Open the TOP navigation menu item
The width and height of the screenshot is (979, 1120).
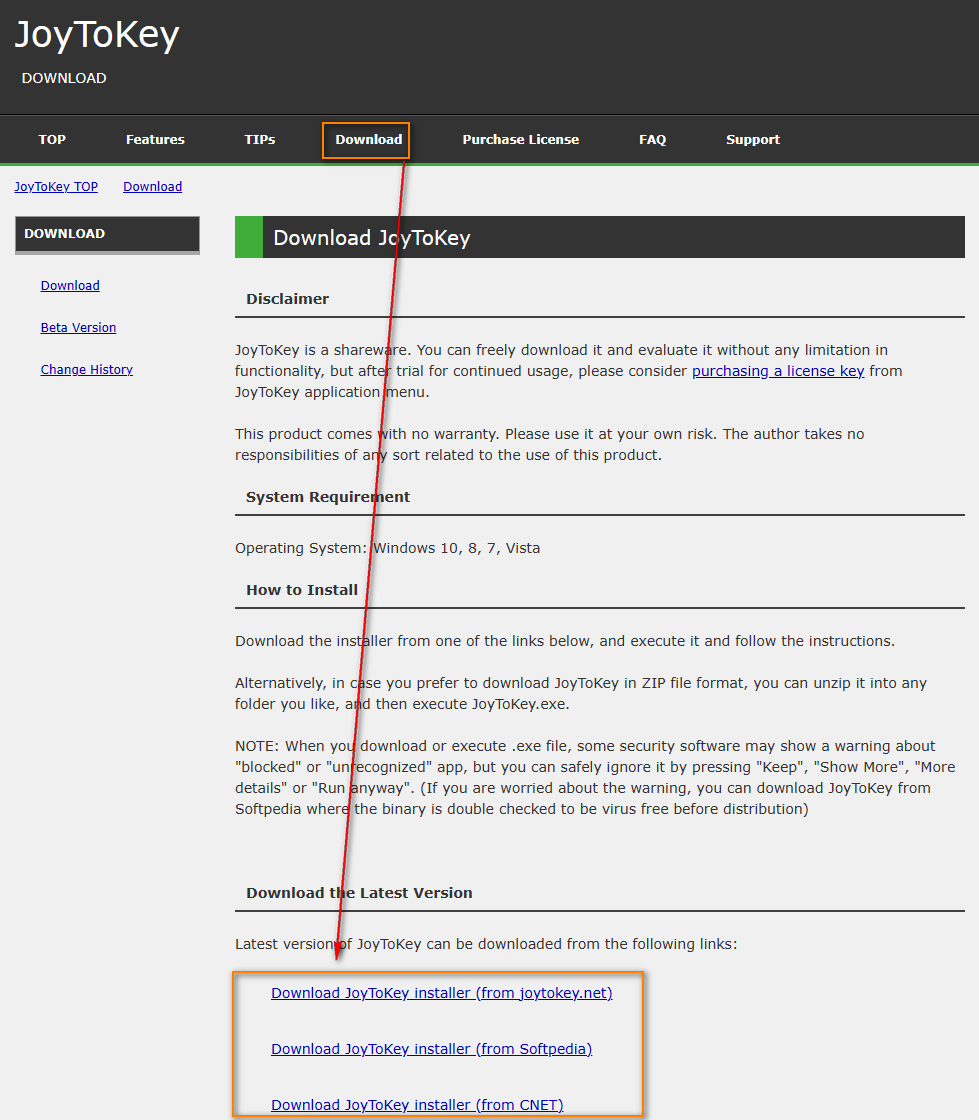click(52, 139)
